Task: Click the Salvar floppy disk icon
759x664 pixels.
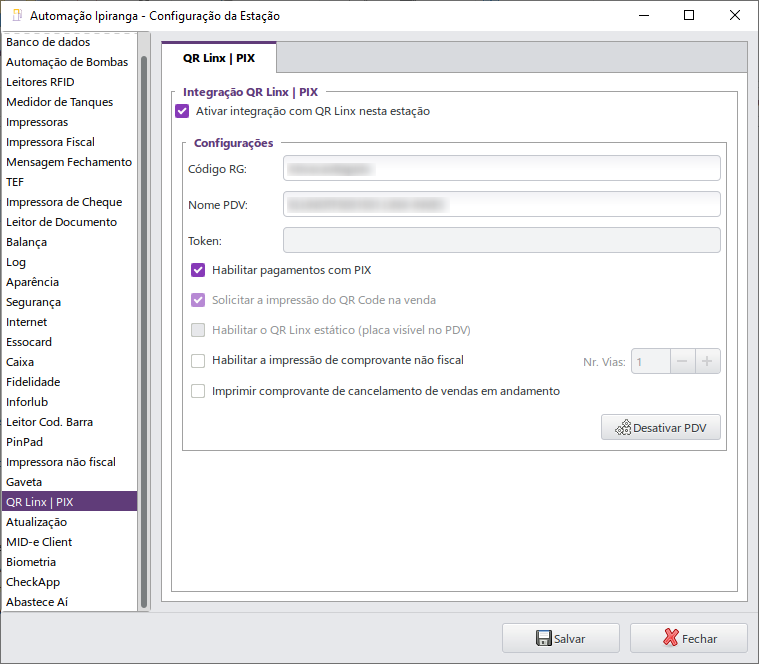Action: point(544,638)
